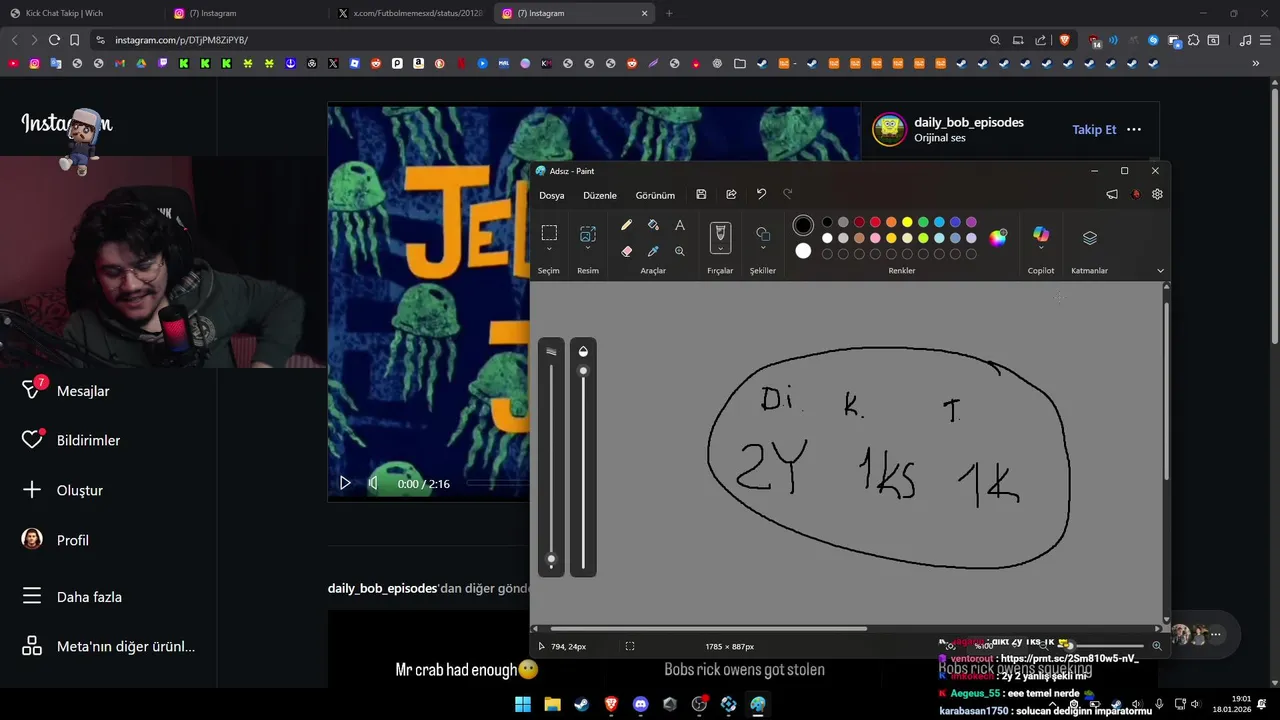Switch to the first (7) Instagram tab
1280x720 pixels.
click(x=245, y=13)
